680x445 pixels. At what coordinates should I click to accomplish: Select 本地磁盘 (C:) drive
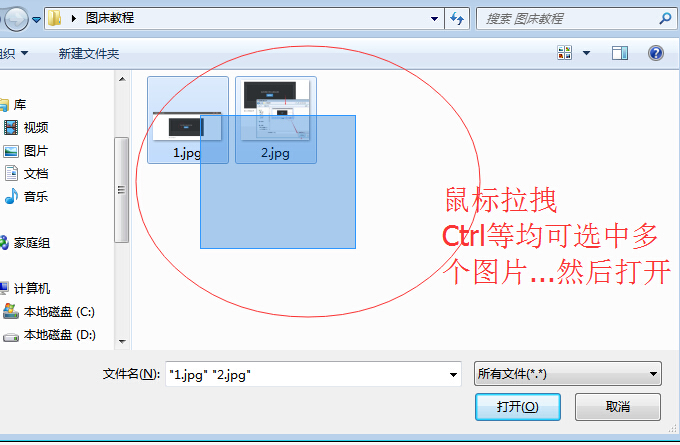click(49, 311)
